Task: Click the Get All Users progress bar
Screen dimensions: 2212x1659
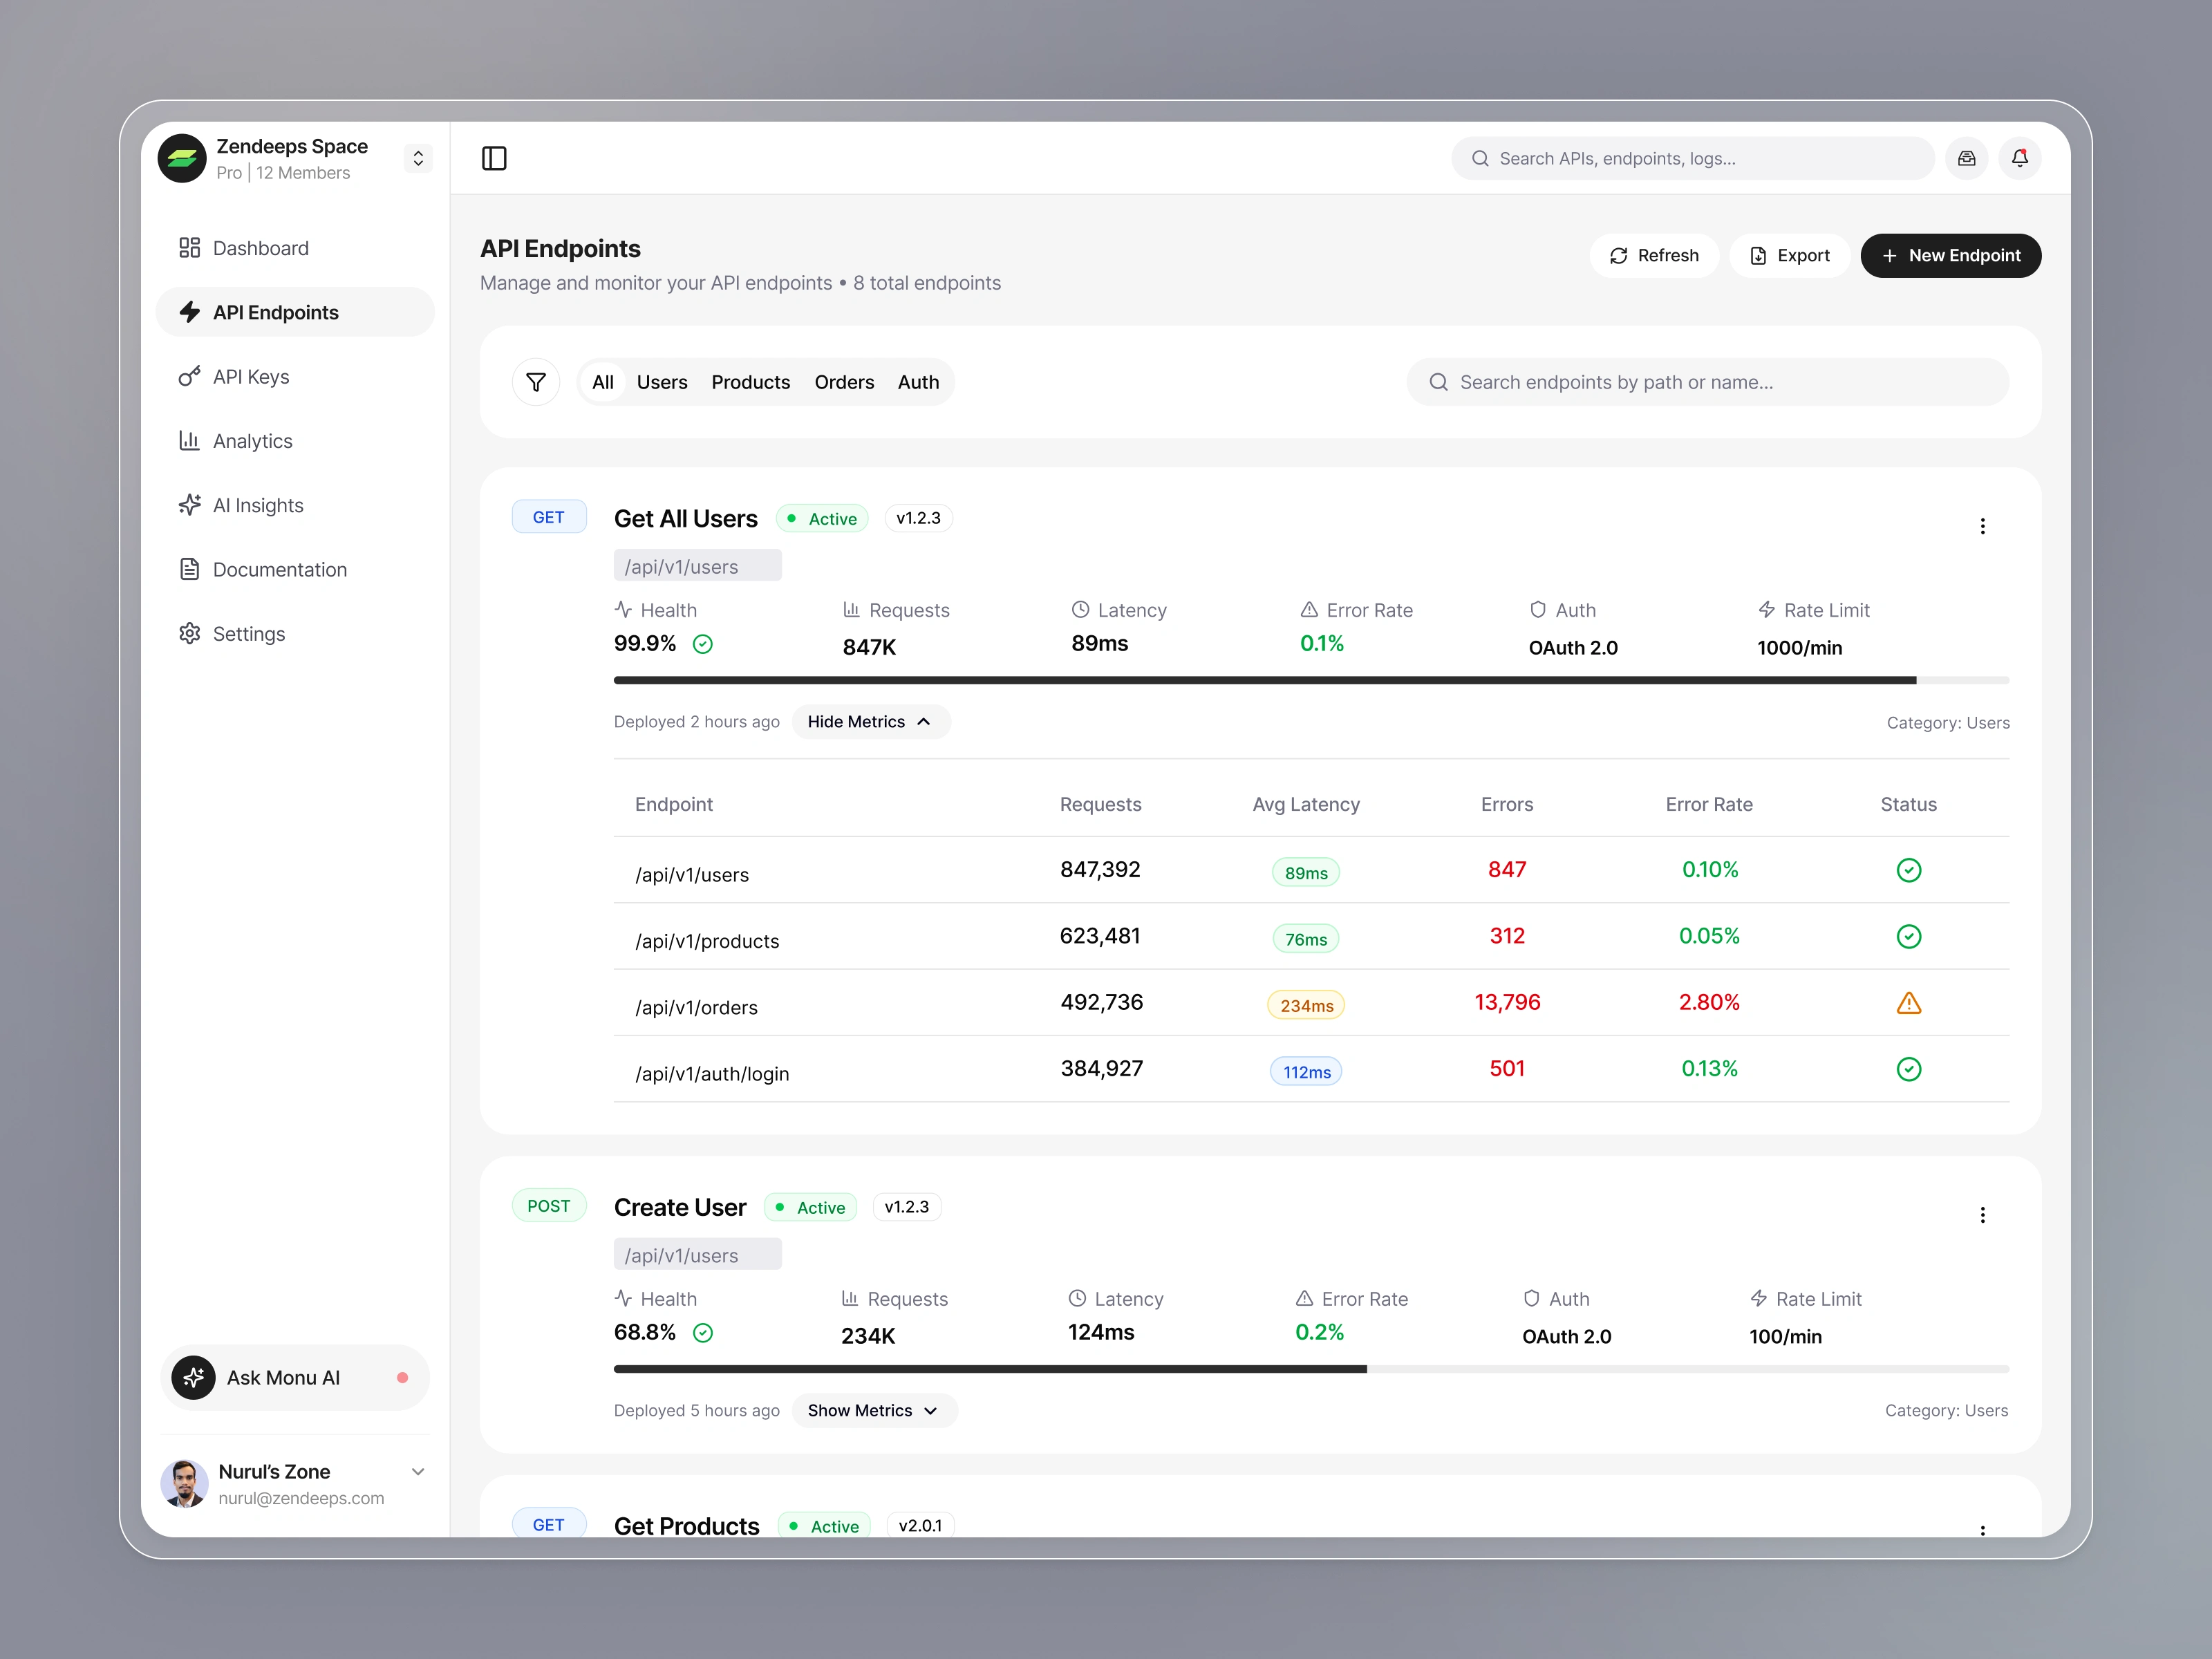Action: (x=1310, y=680)
